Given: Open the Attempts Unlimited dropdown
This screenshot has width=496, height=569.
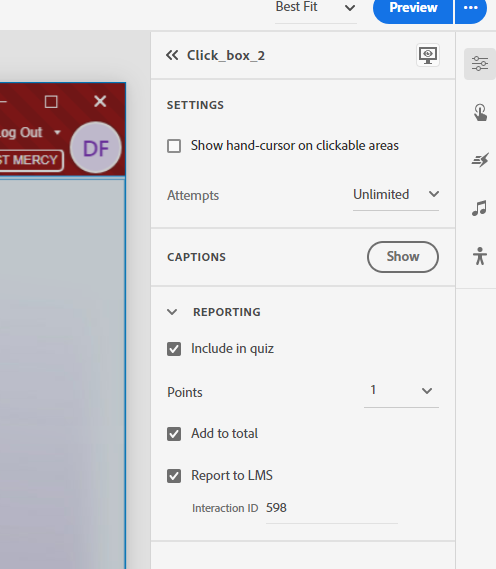Looking at the screenshot, I should (x=396, y=195).
